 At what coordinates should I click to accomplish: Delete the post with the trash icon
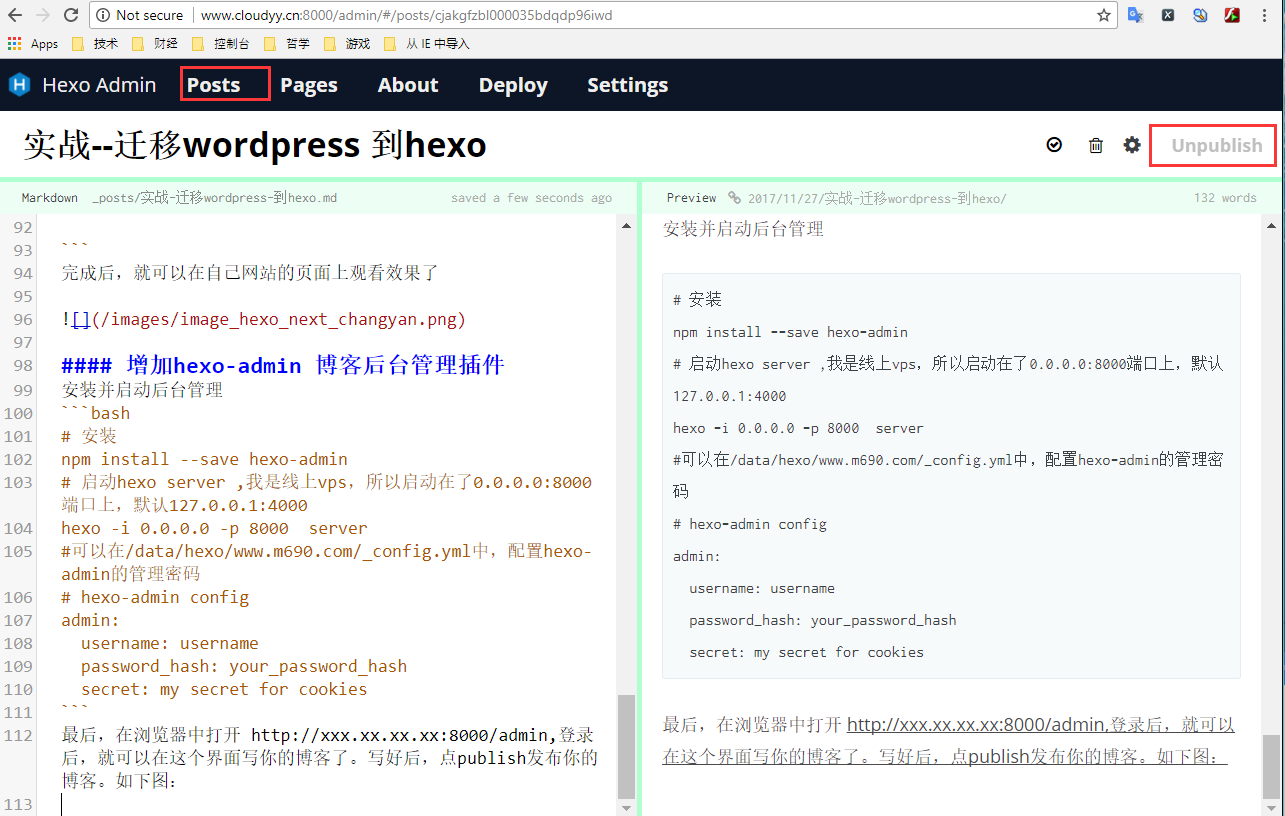(1096, 145)
